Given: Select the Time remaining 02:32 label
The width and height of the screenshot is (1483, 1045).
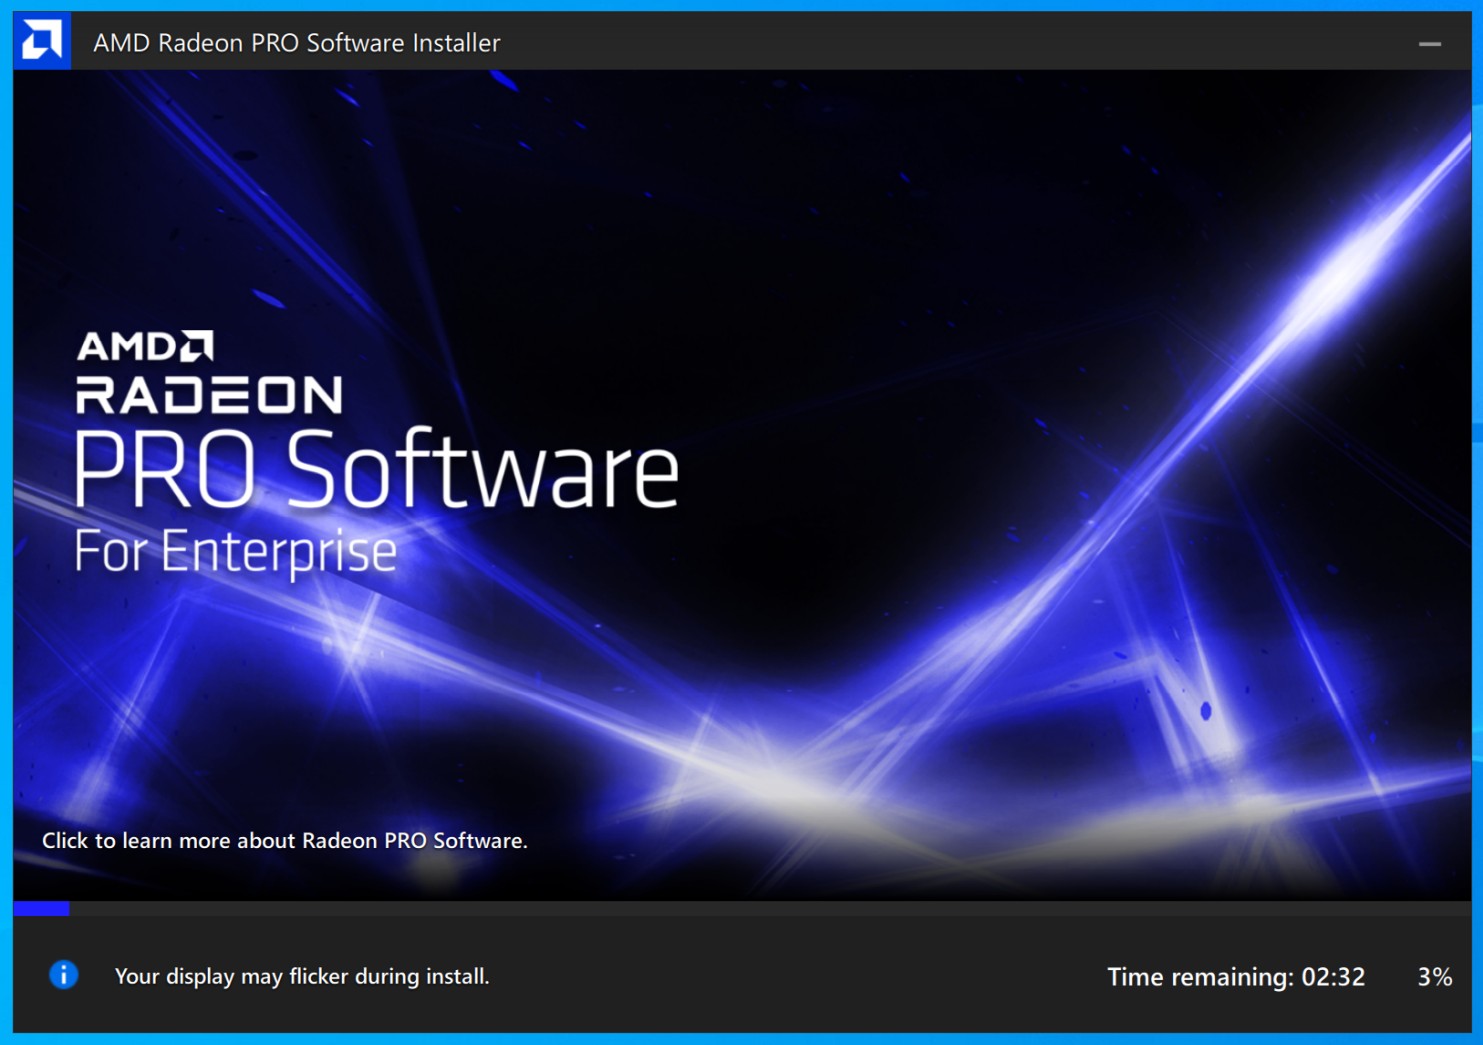Looking at the screenshot, I should [x=1237, y=976].
